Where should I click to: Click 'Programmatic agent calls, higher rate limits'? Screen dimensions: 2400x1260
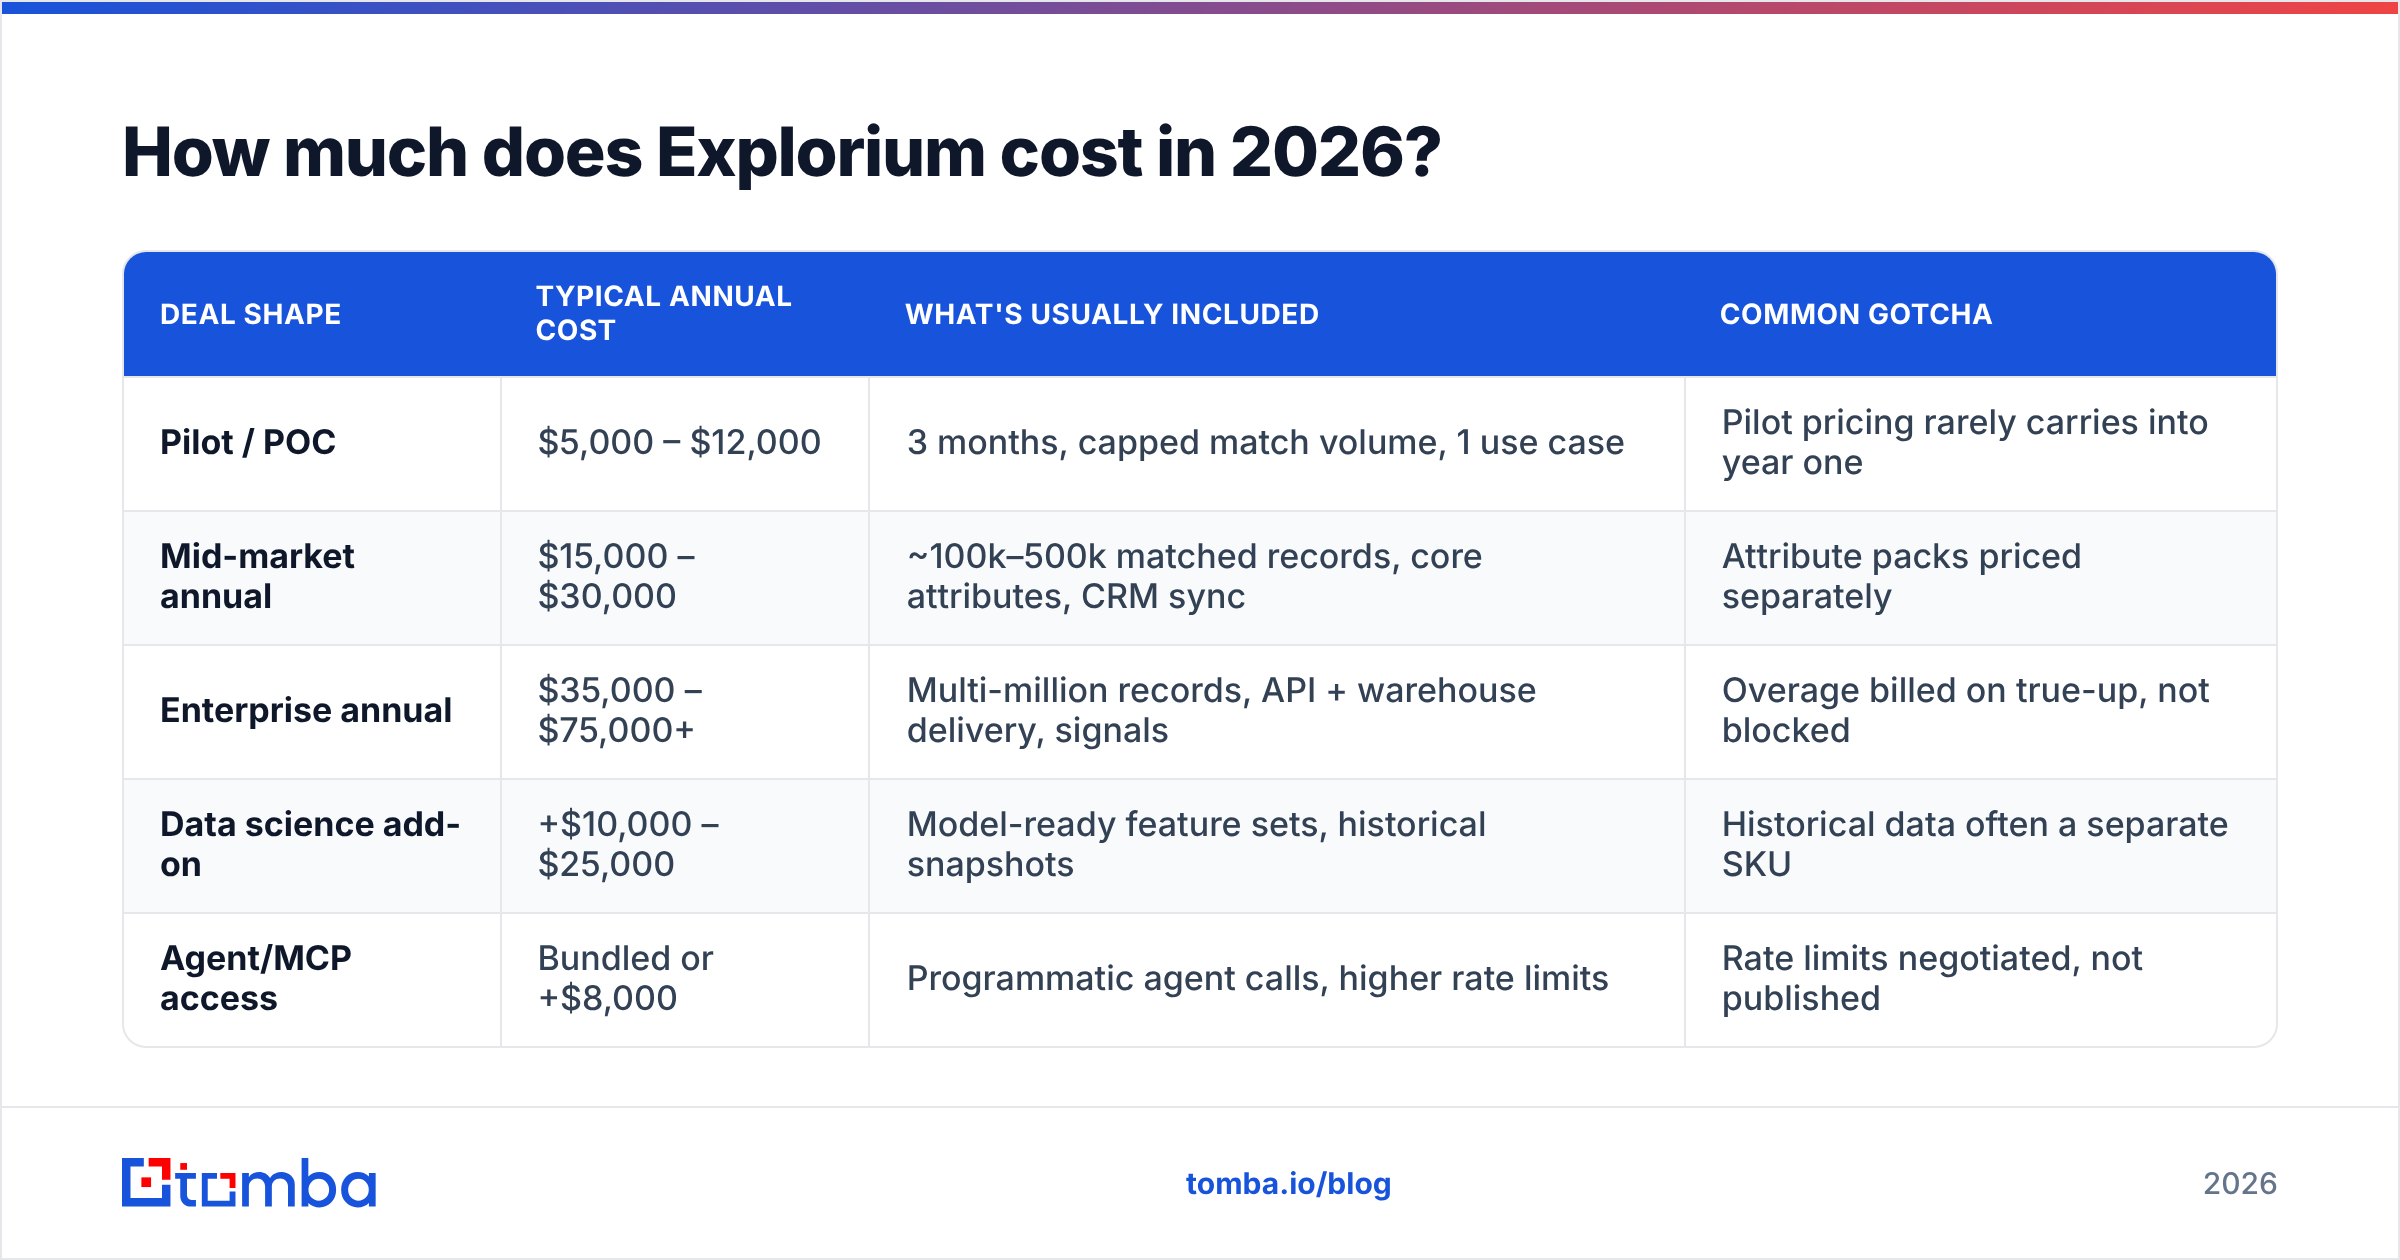(1257, 978)
